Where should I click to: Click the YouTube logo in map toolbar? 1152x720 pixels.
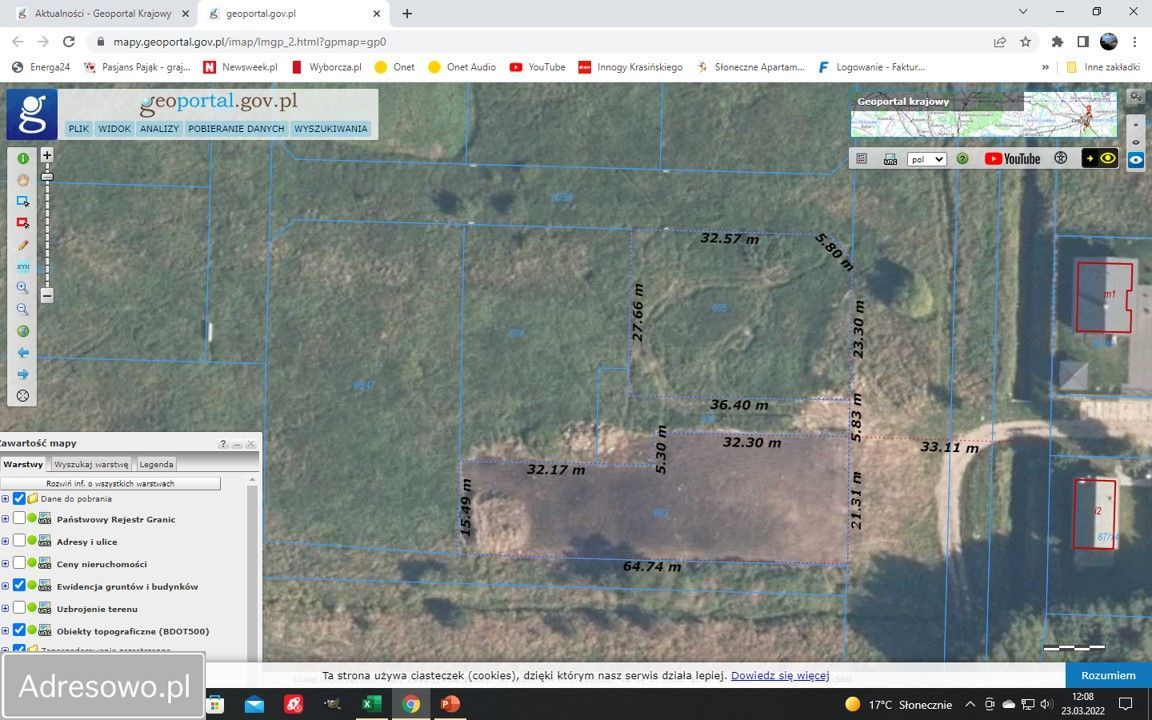(x=1012, y=159)
